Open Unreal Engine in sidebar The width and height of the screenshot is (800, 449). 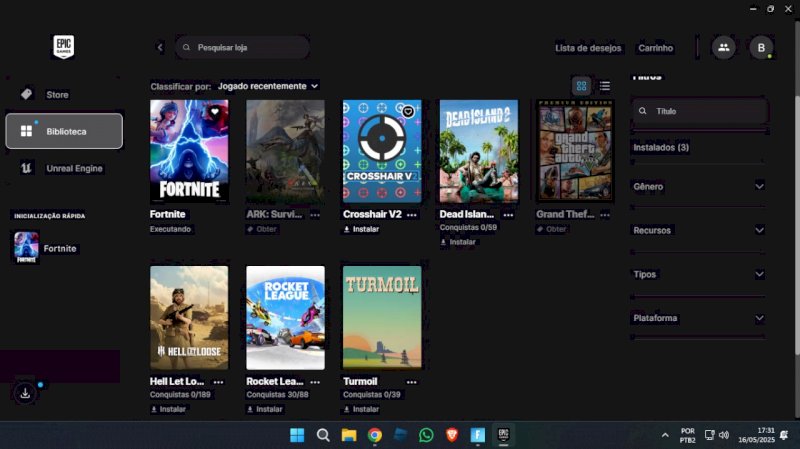(x=74, y=168)
